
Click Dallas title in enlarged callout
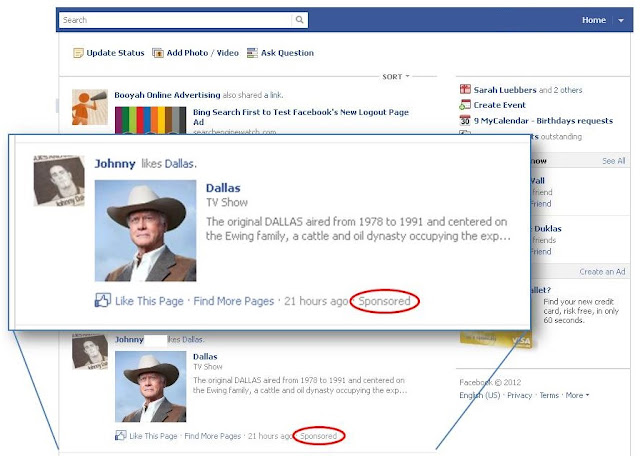tap(223, 188)
